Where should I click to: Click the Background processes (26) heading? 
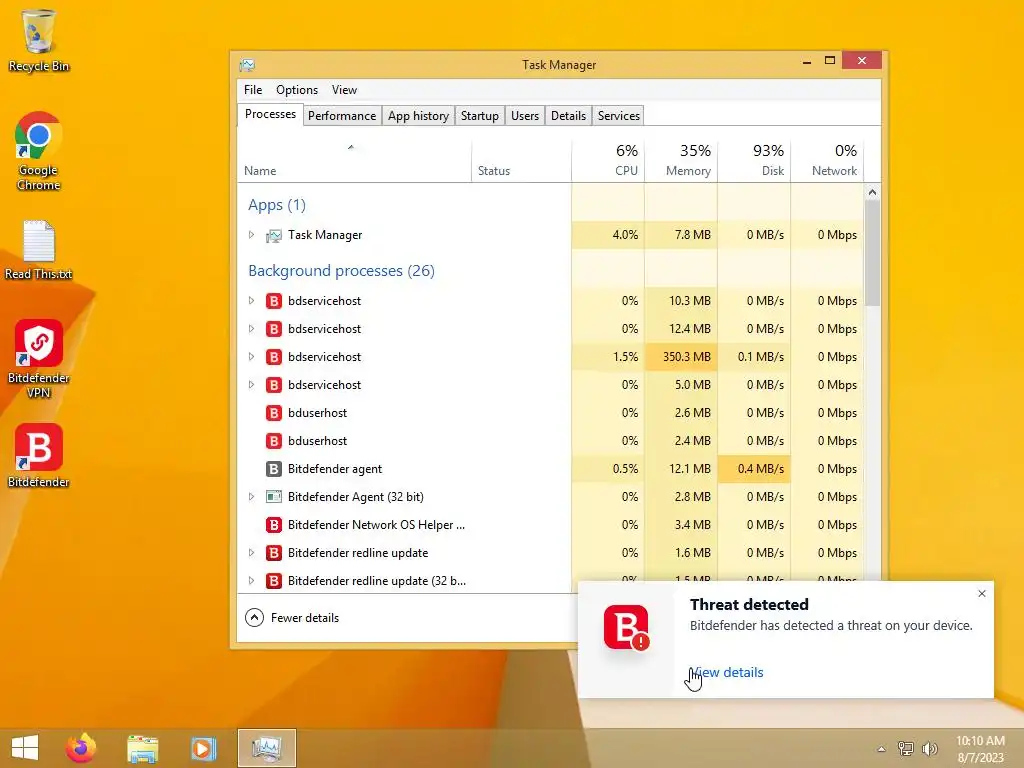coord(342,271)
